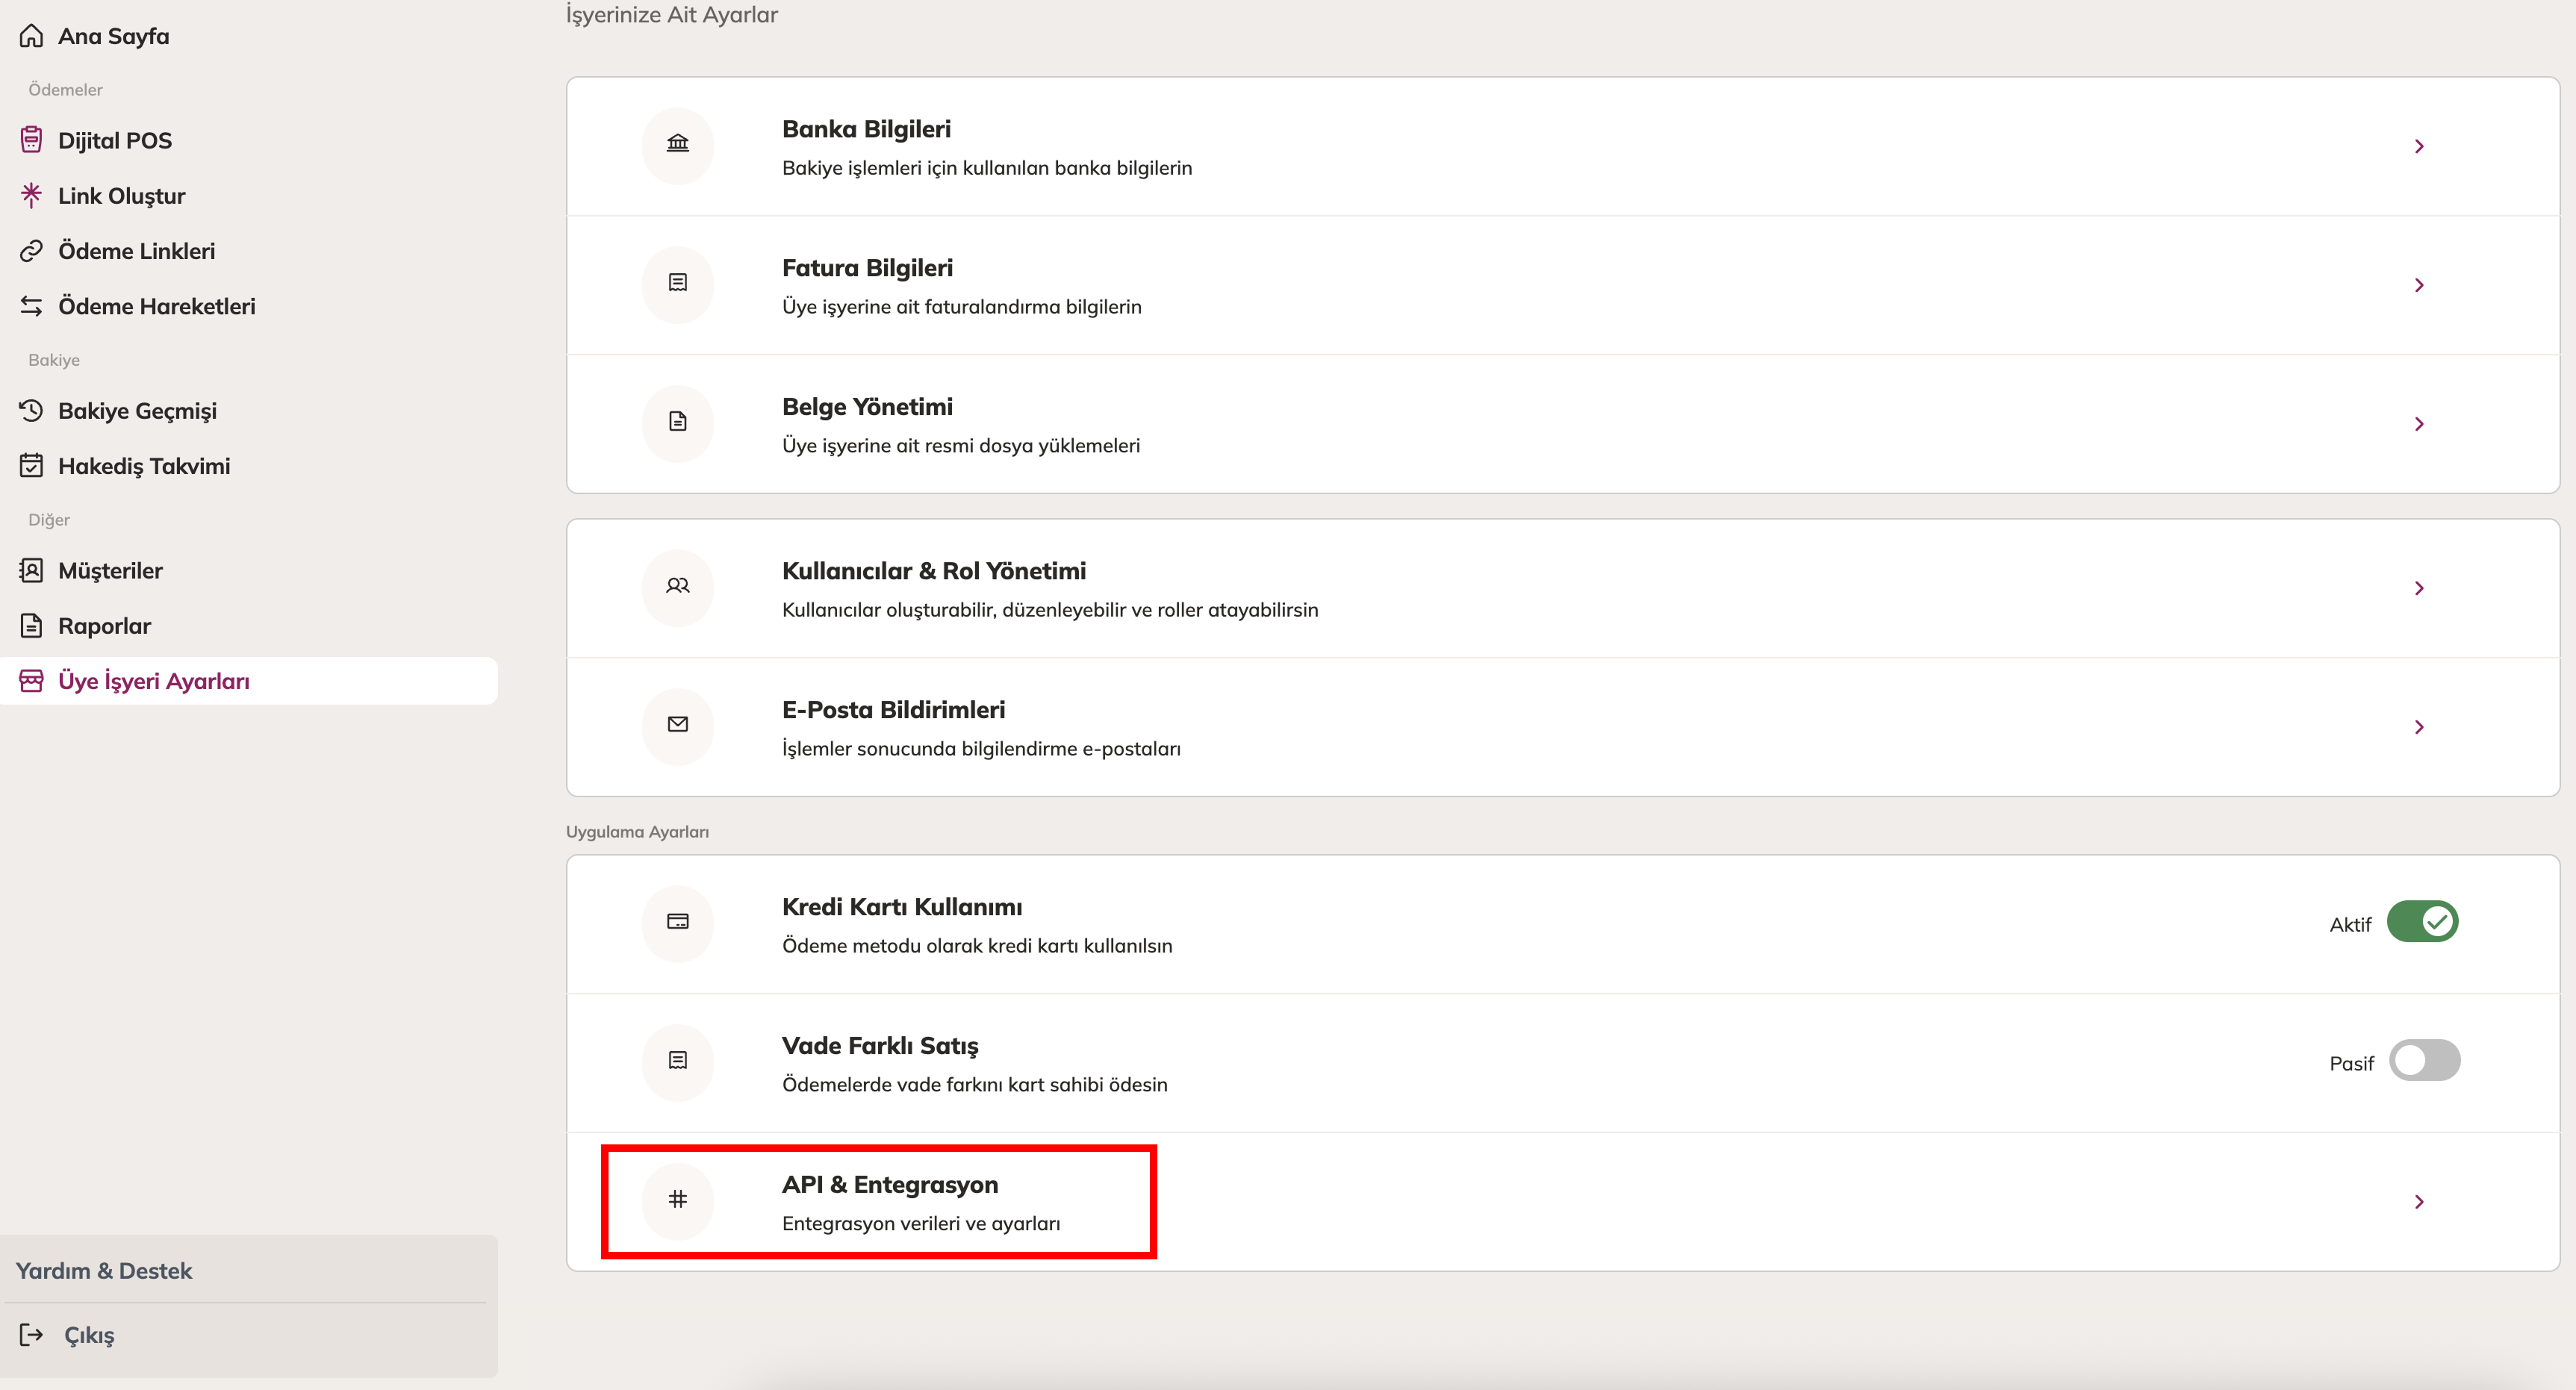The width and height of the screenshot is (2576, 1390).
Task: Click the Çıkış logout link
Action: point(88,1335)
